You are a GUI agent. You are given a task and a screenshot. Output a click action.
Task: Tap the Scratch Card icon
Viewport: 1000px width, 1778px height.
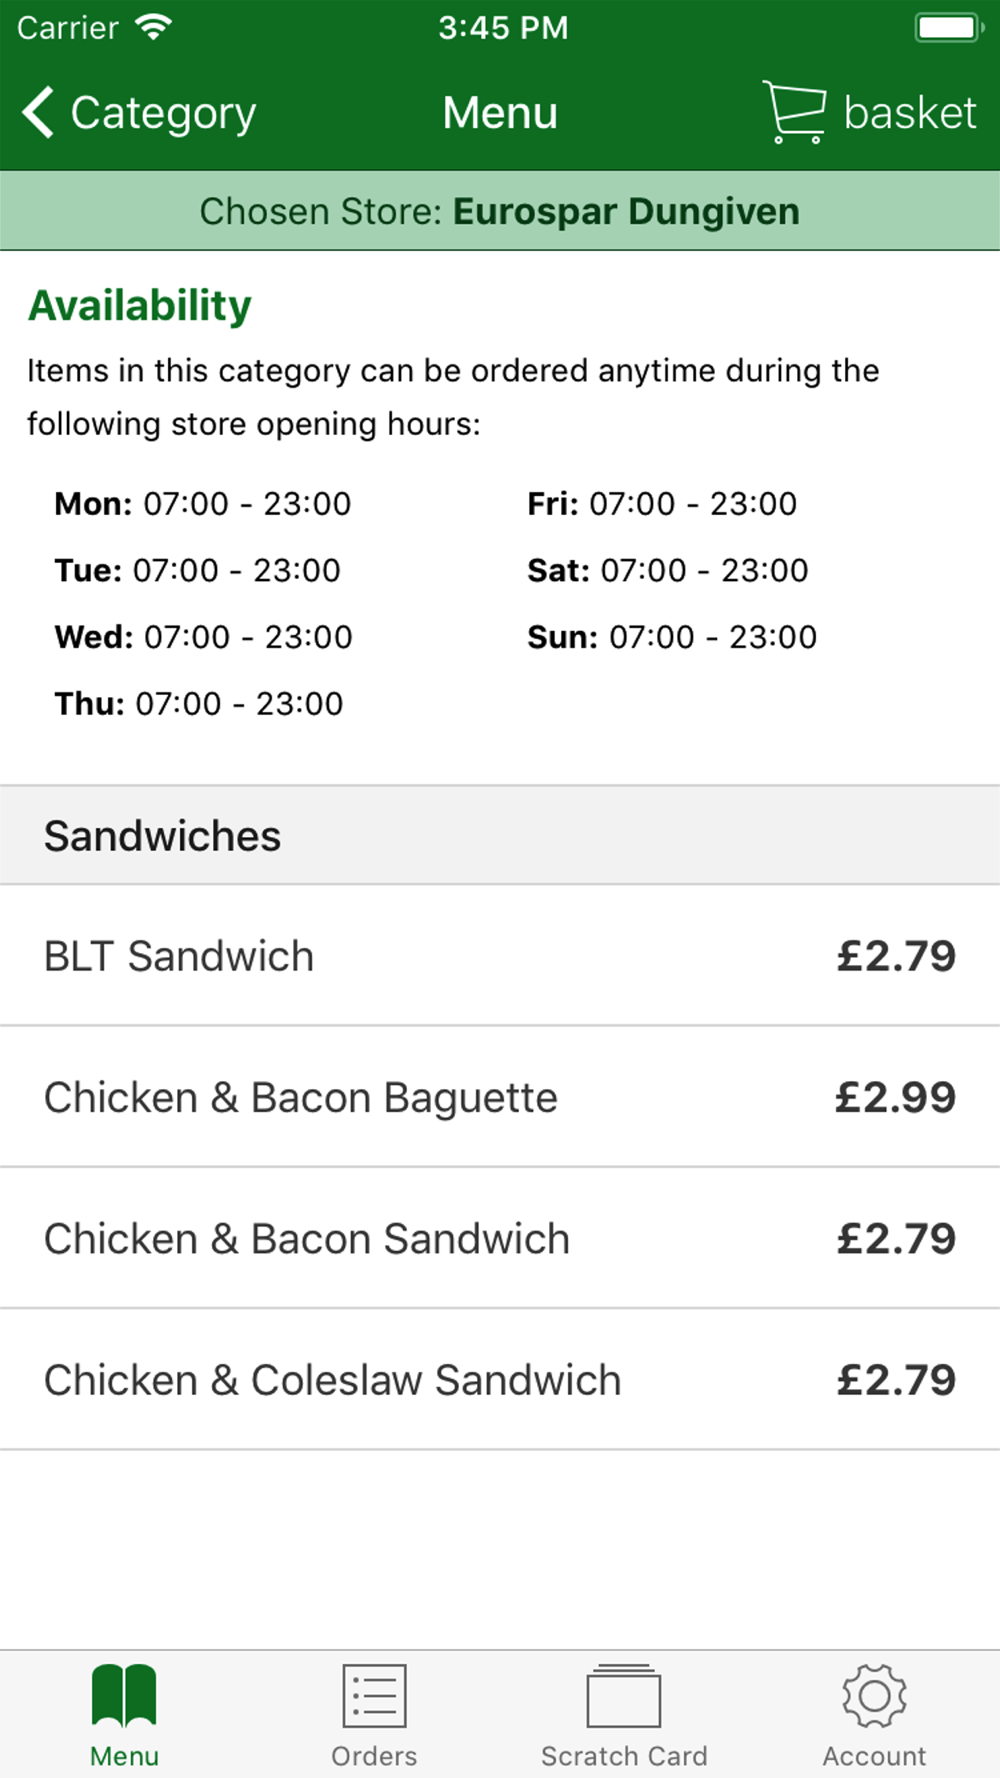pos(624,1695)
